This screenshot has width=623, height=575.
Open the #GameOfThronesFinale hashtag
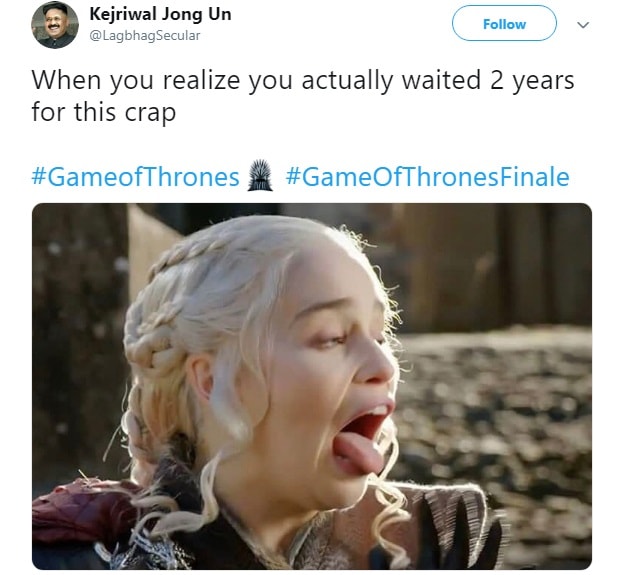(428, 177)
